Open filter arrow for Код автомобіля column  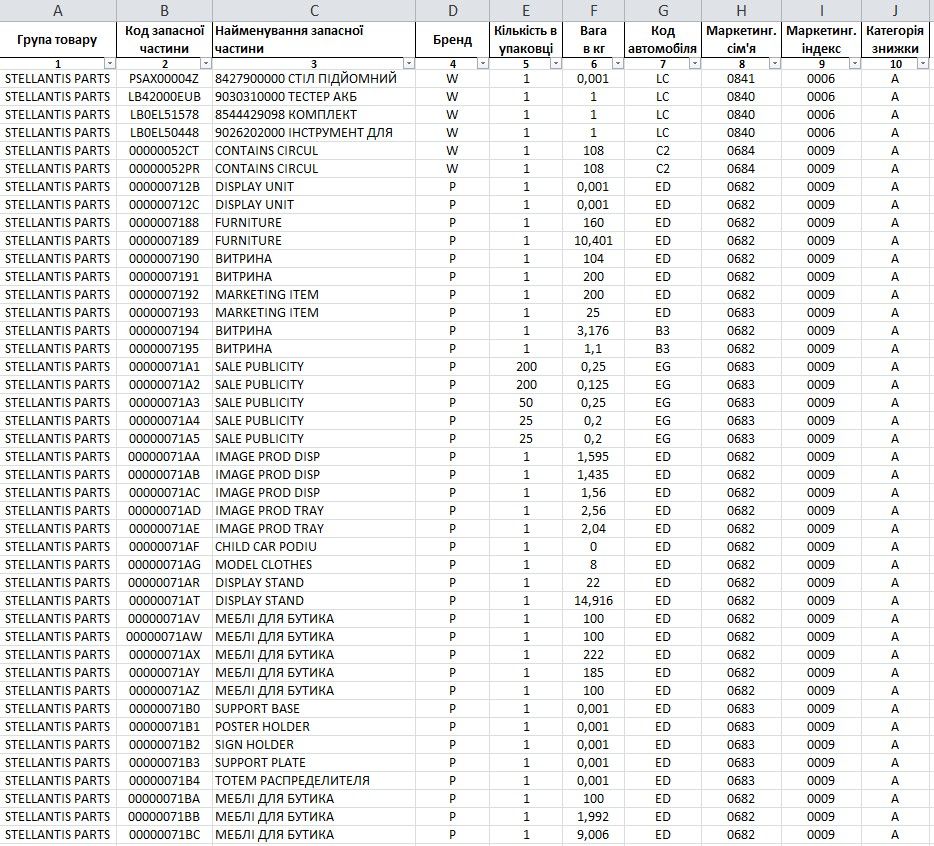click(x=693, y=64)
